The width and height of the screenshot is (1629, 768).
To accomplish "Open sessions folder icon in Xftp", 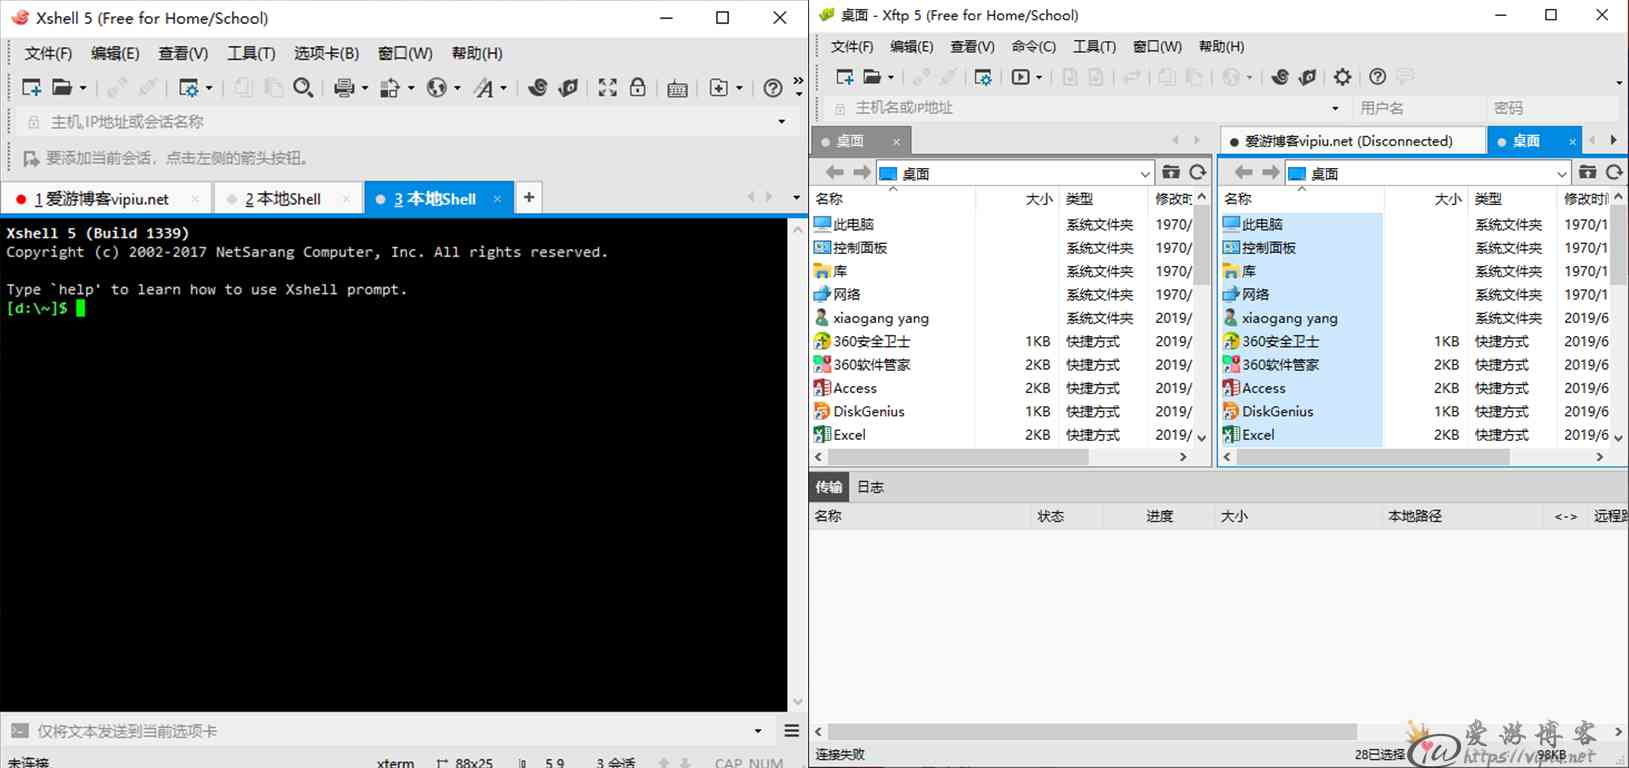I will click(x=872, y=77).
